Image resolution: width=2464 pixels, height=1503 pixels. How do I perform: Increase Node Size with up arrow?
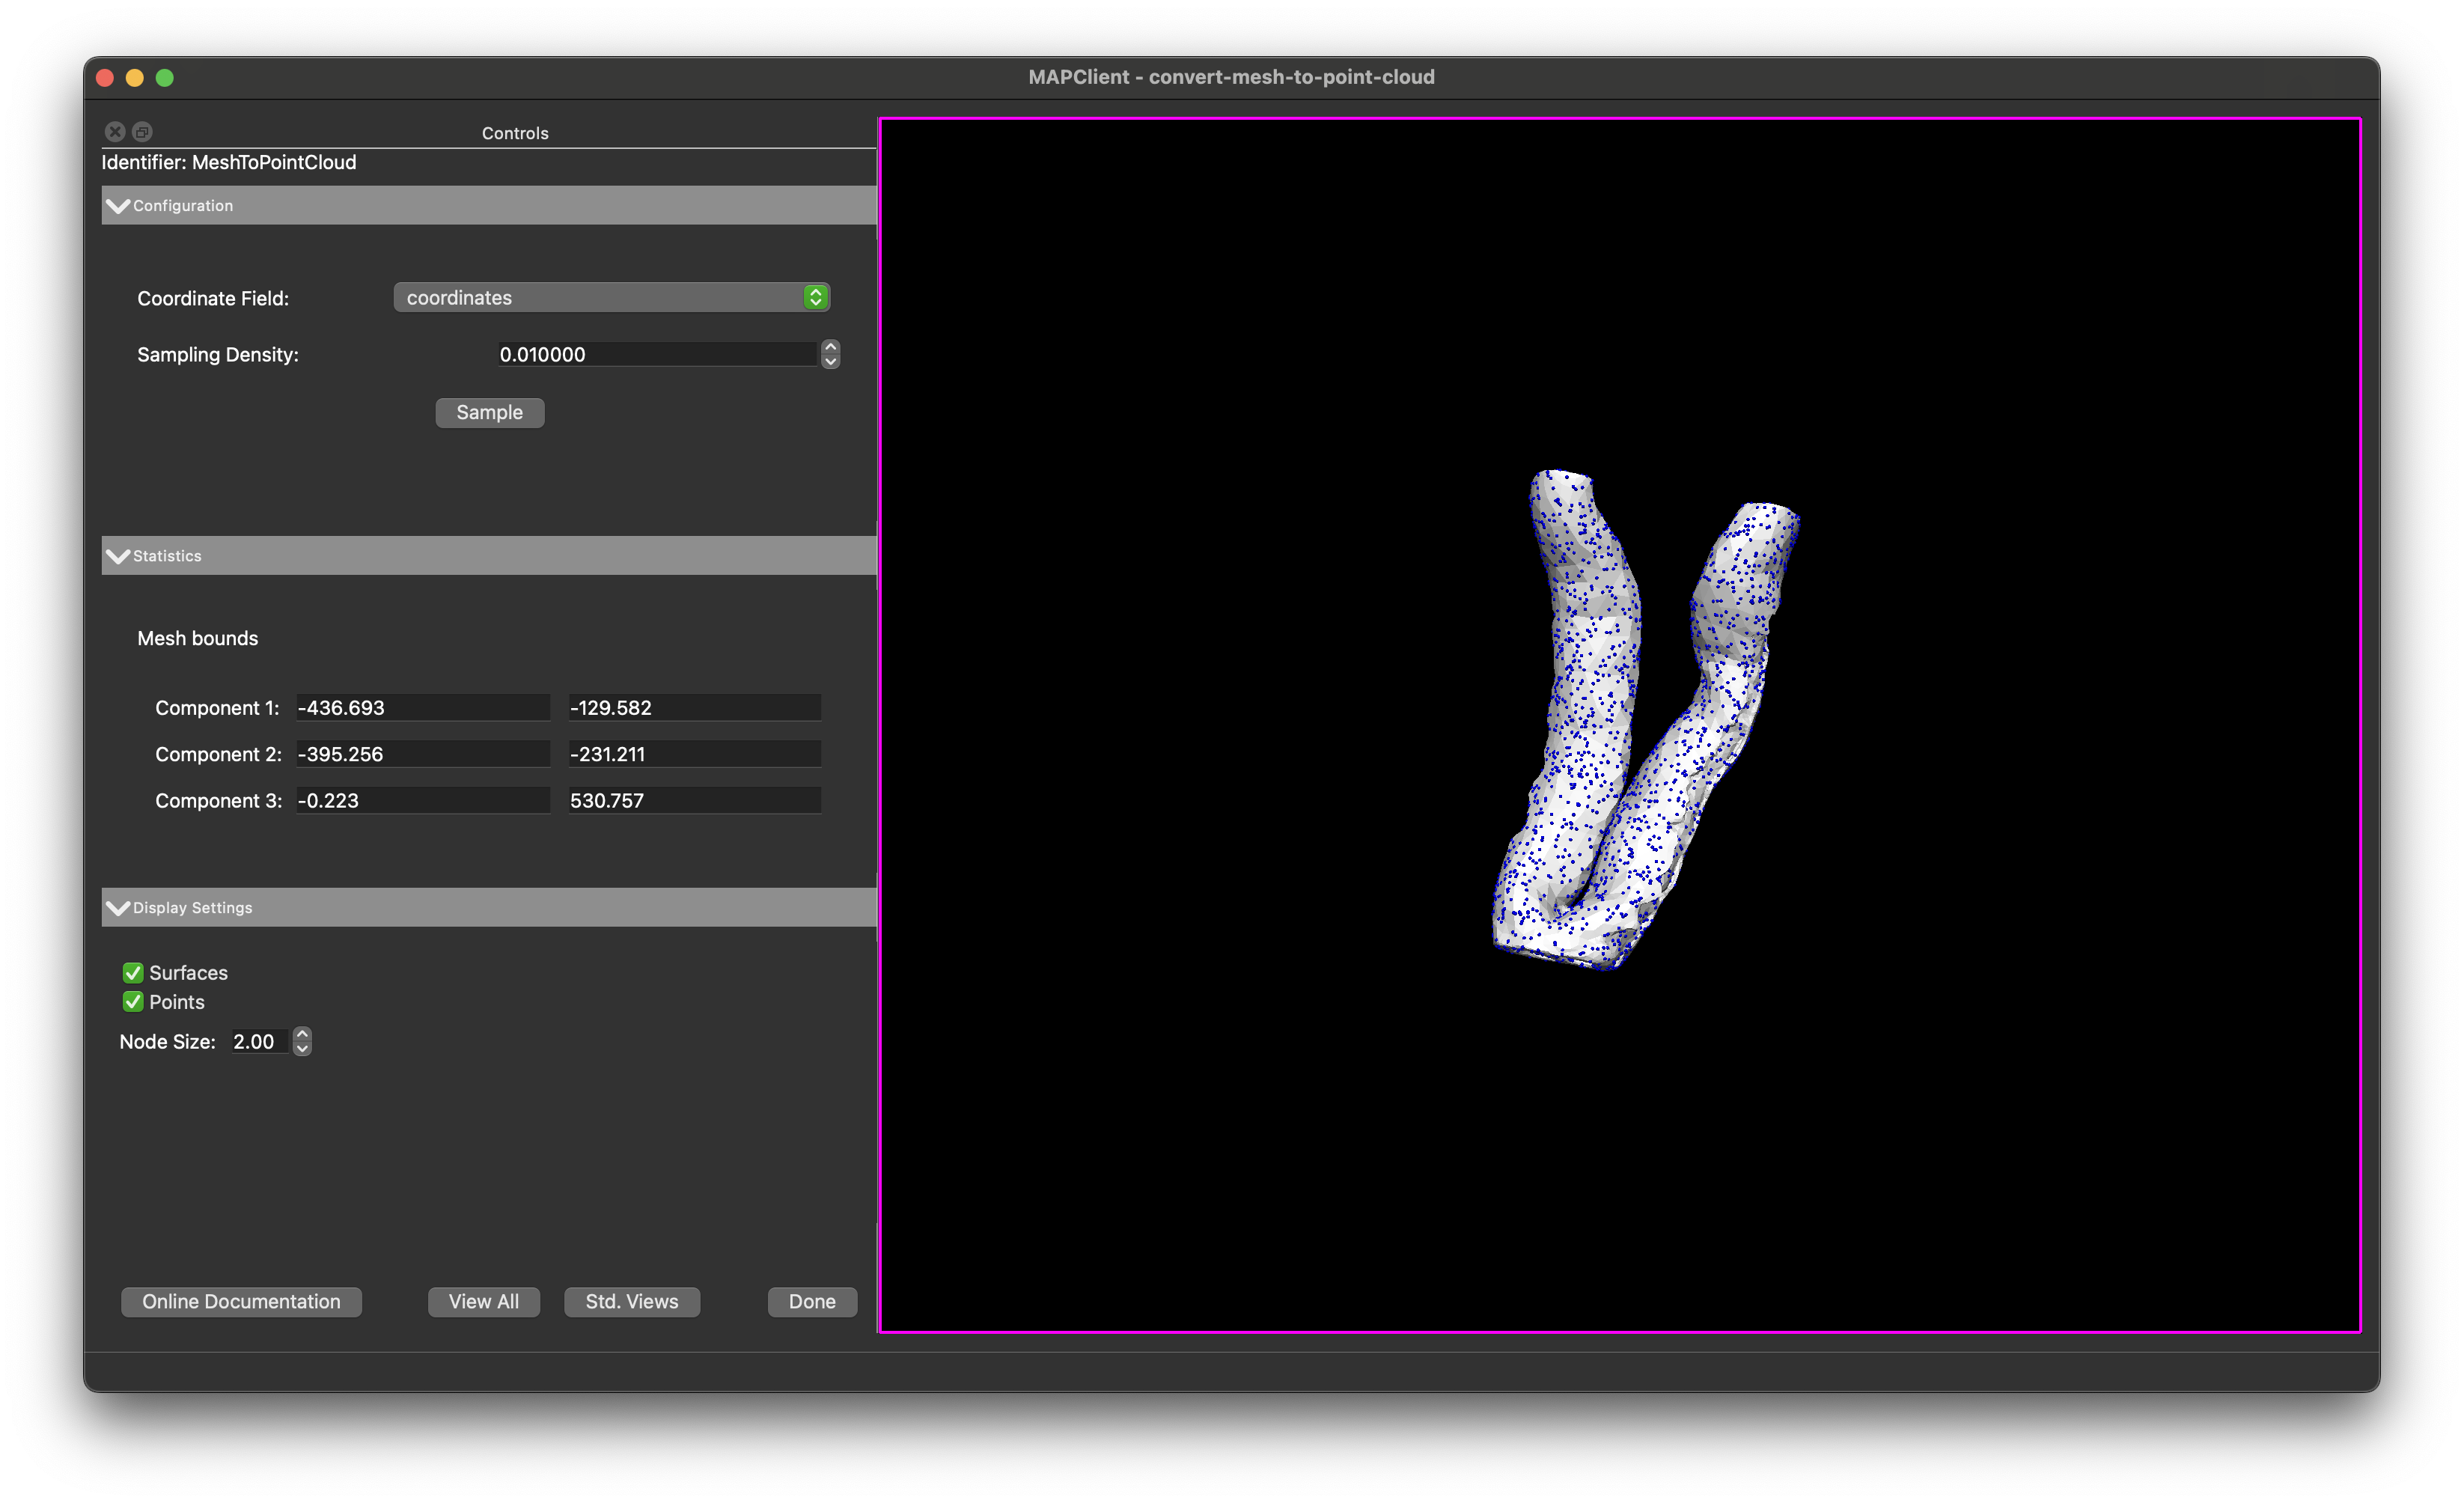[x=302, y=1034]
